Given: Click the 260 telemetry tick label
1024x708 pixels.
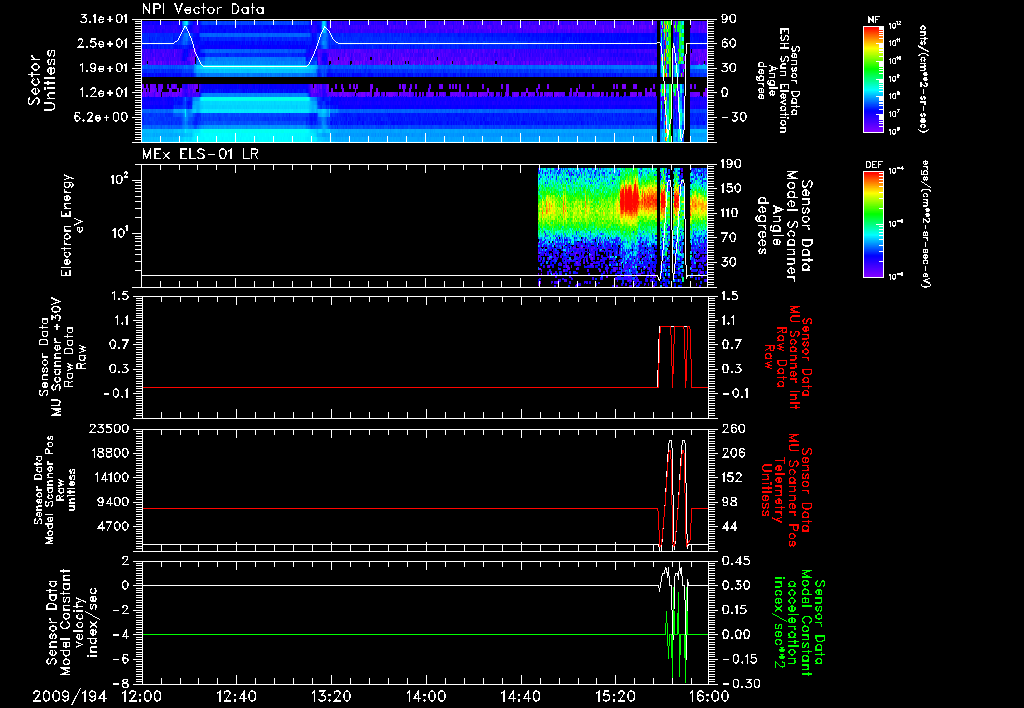Looking at the screenshot, I should (x=733, y=428).
